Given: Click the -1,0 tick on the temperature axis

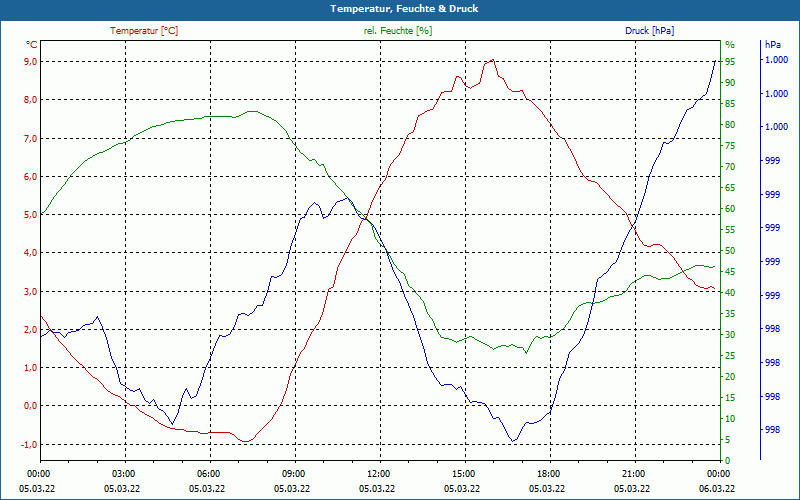Looking at the screenshot, I should point(30,444).
